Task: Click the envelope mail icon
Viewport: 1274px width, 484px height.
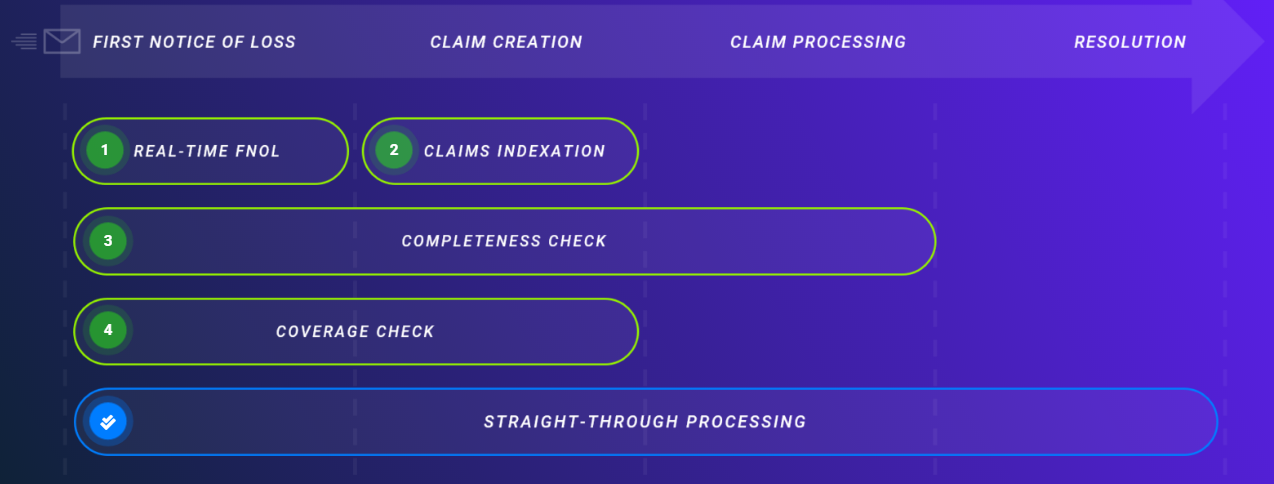Action: (61, 42)
